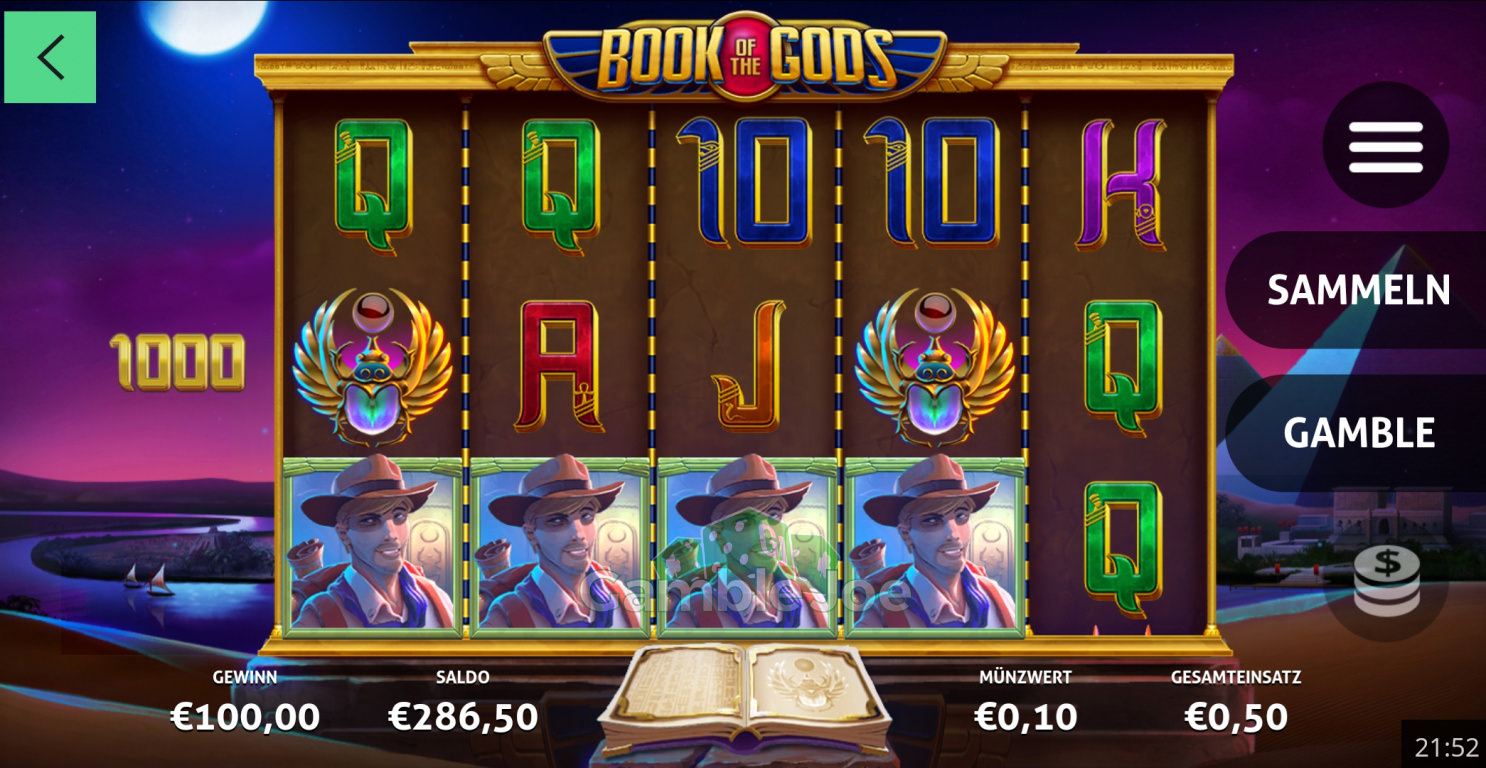This screenshot has height=768, width=1486.
Task: Click the 21:52 clock
Action: click(x=1446, y=747)
